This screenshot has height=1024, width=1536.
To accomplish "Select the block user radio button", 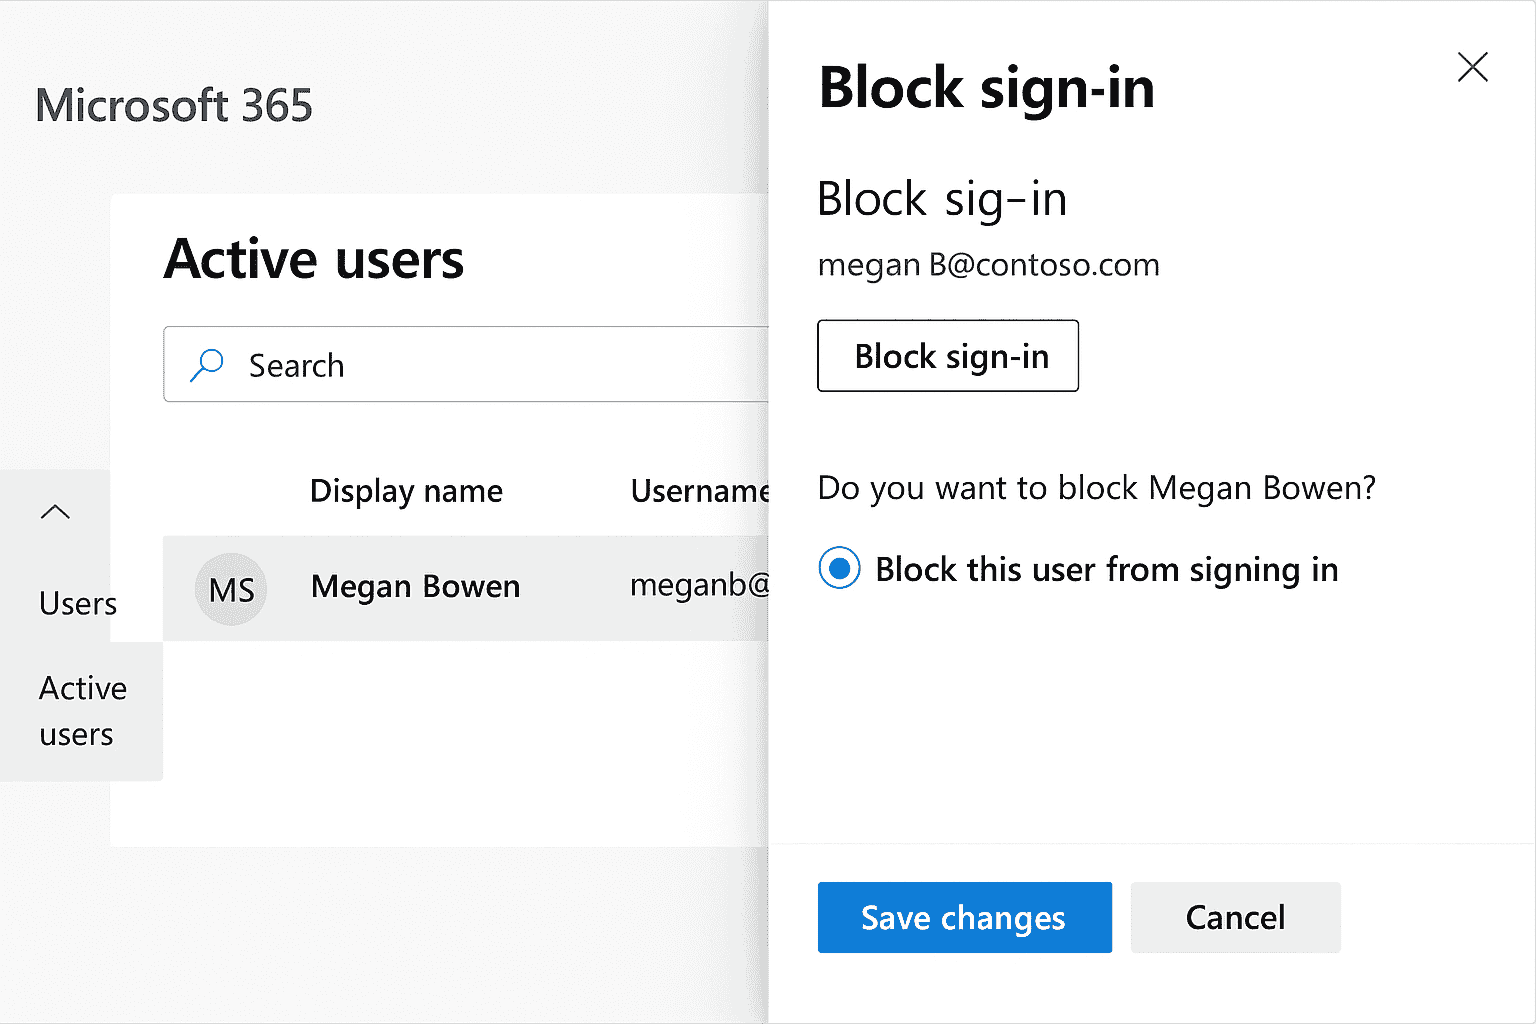I will (839, 569).
